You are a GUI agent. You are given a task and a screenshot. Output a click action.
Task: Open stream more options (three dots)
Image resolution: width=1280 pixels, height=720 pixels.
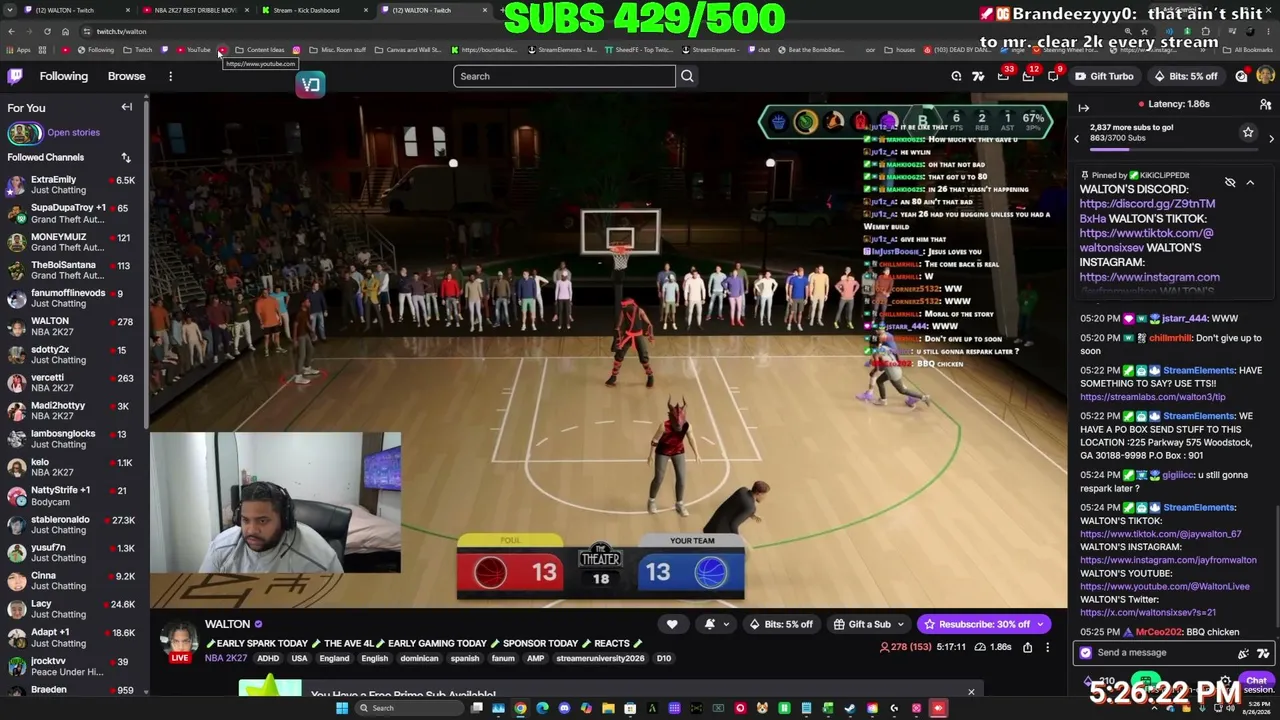click(x=1047, y=647)
